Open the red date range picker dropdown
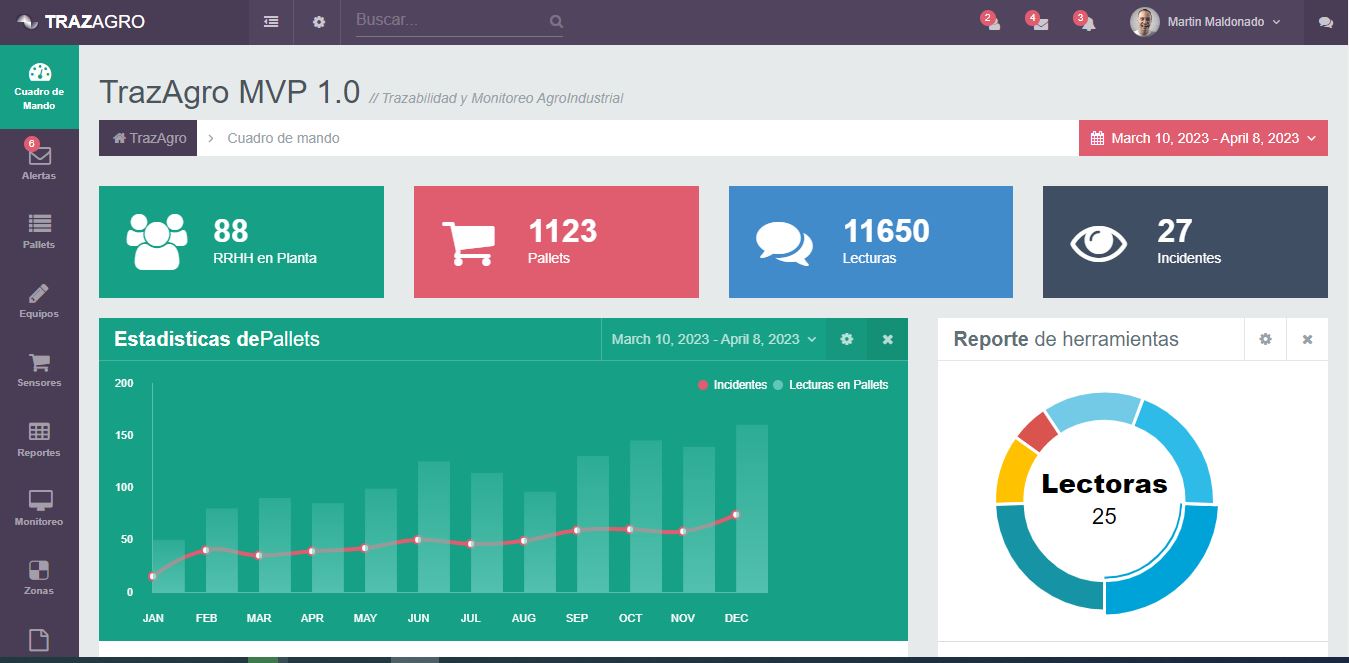Image resolution: width=1349 pixels, height=663 pixels. 1203,138
